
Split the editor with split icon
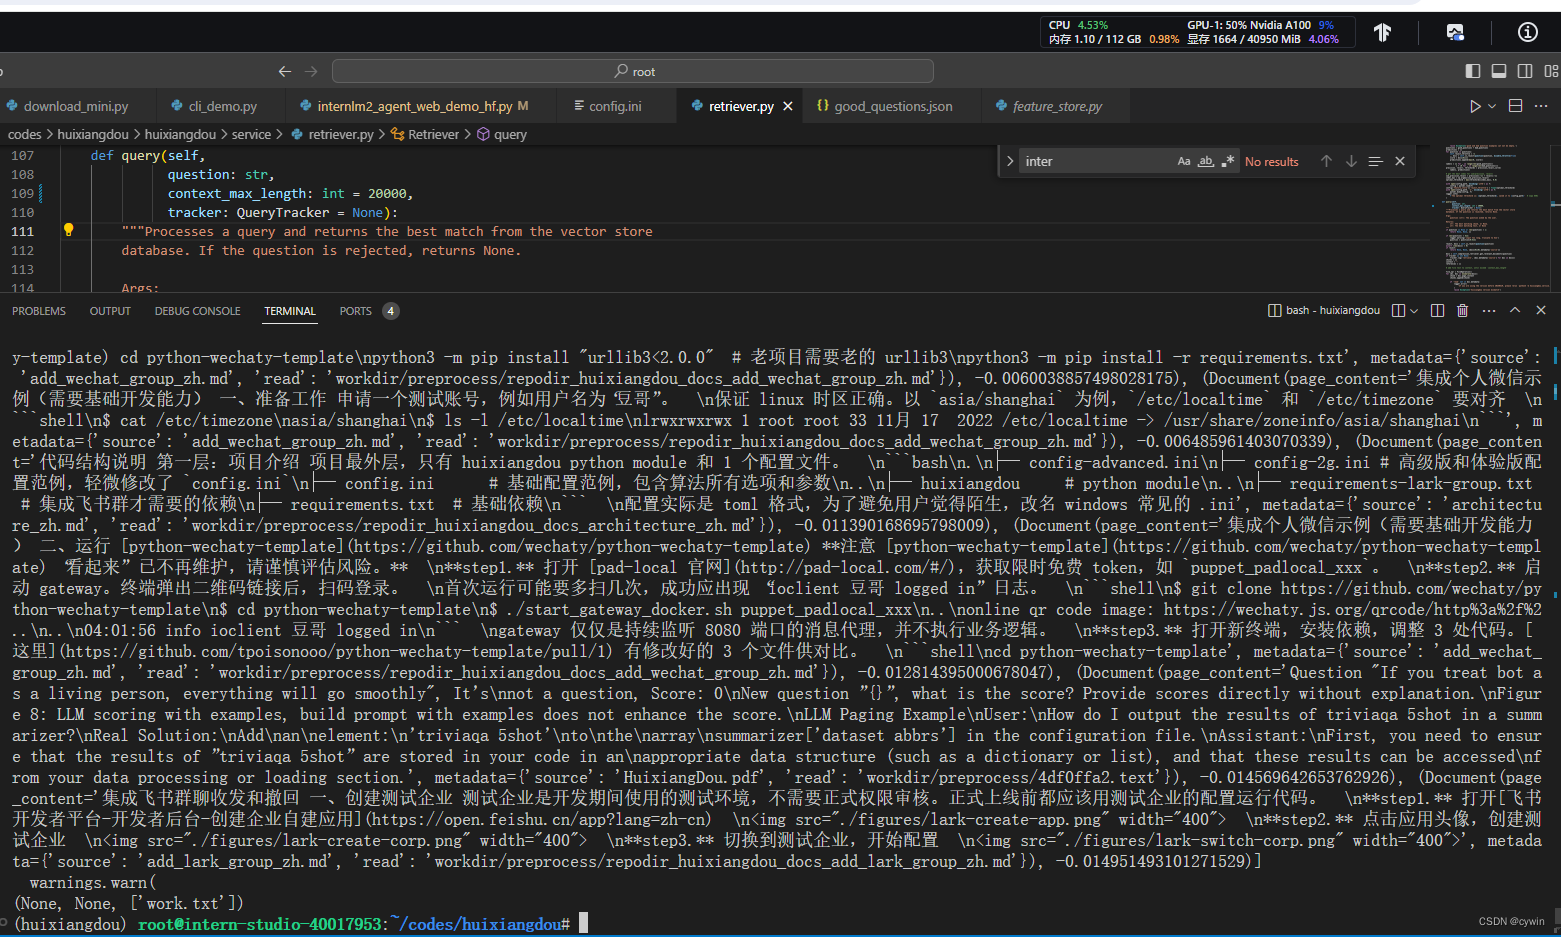tap(1515, 106)
